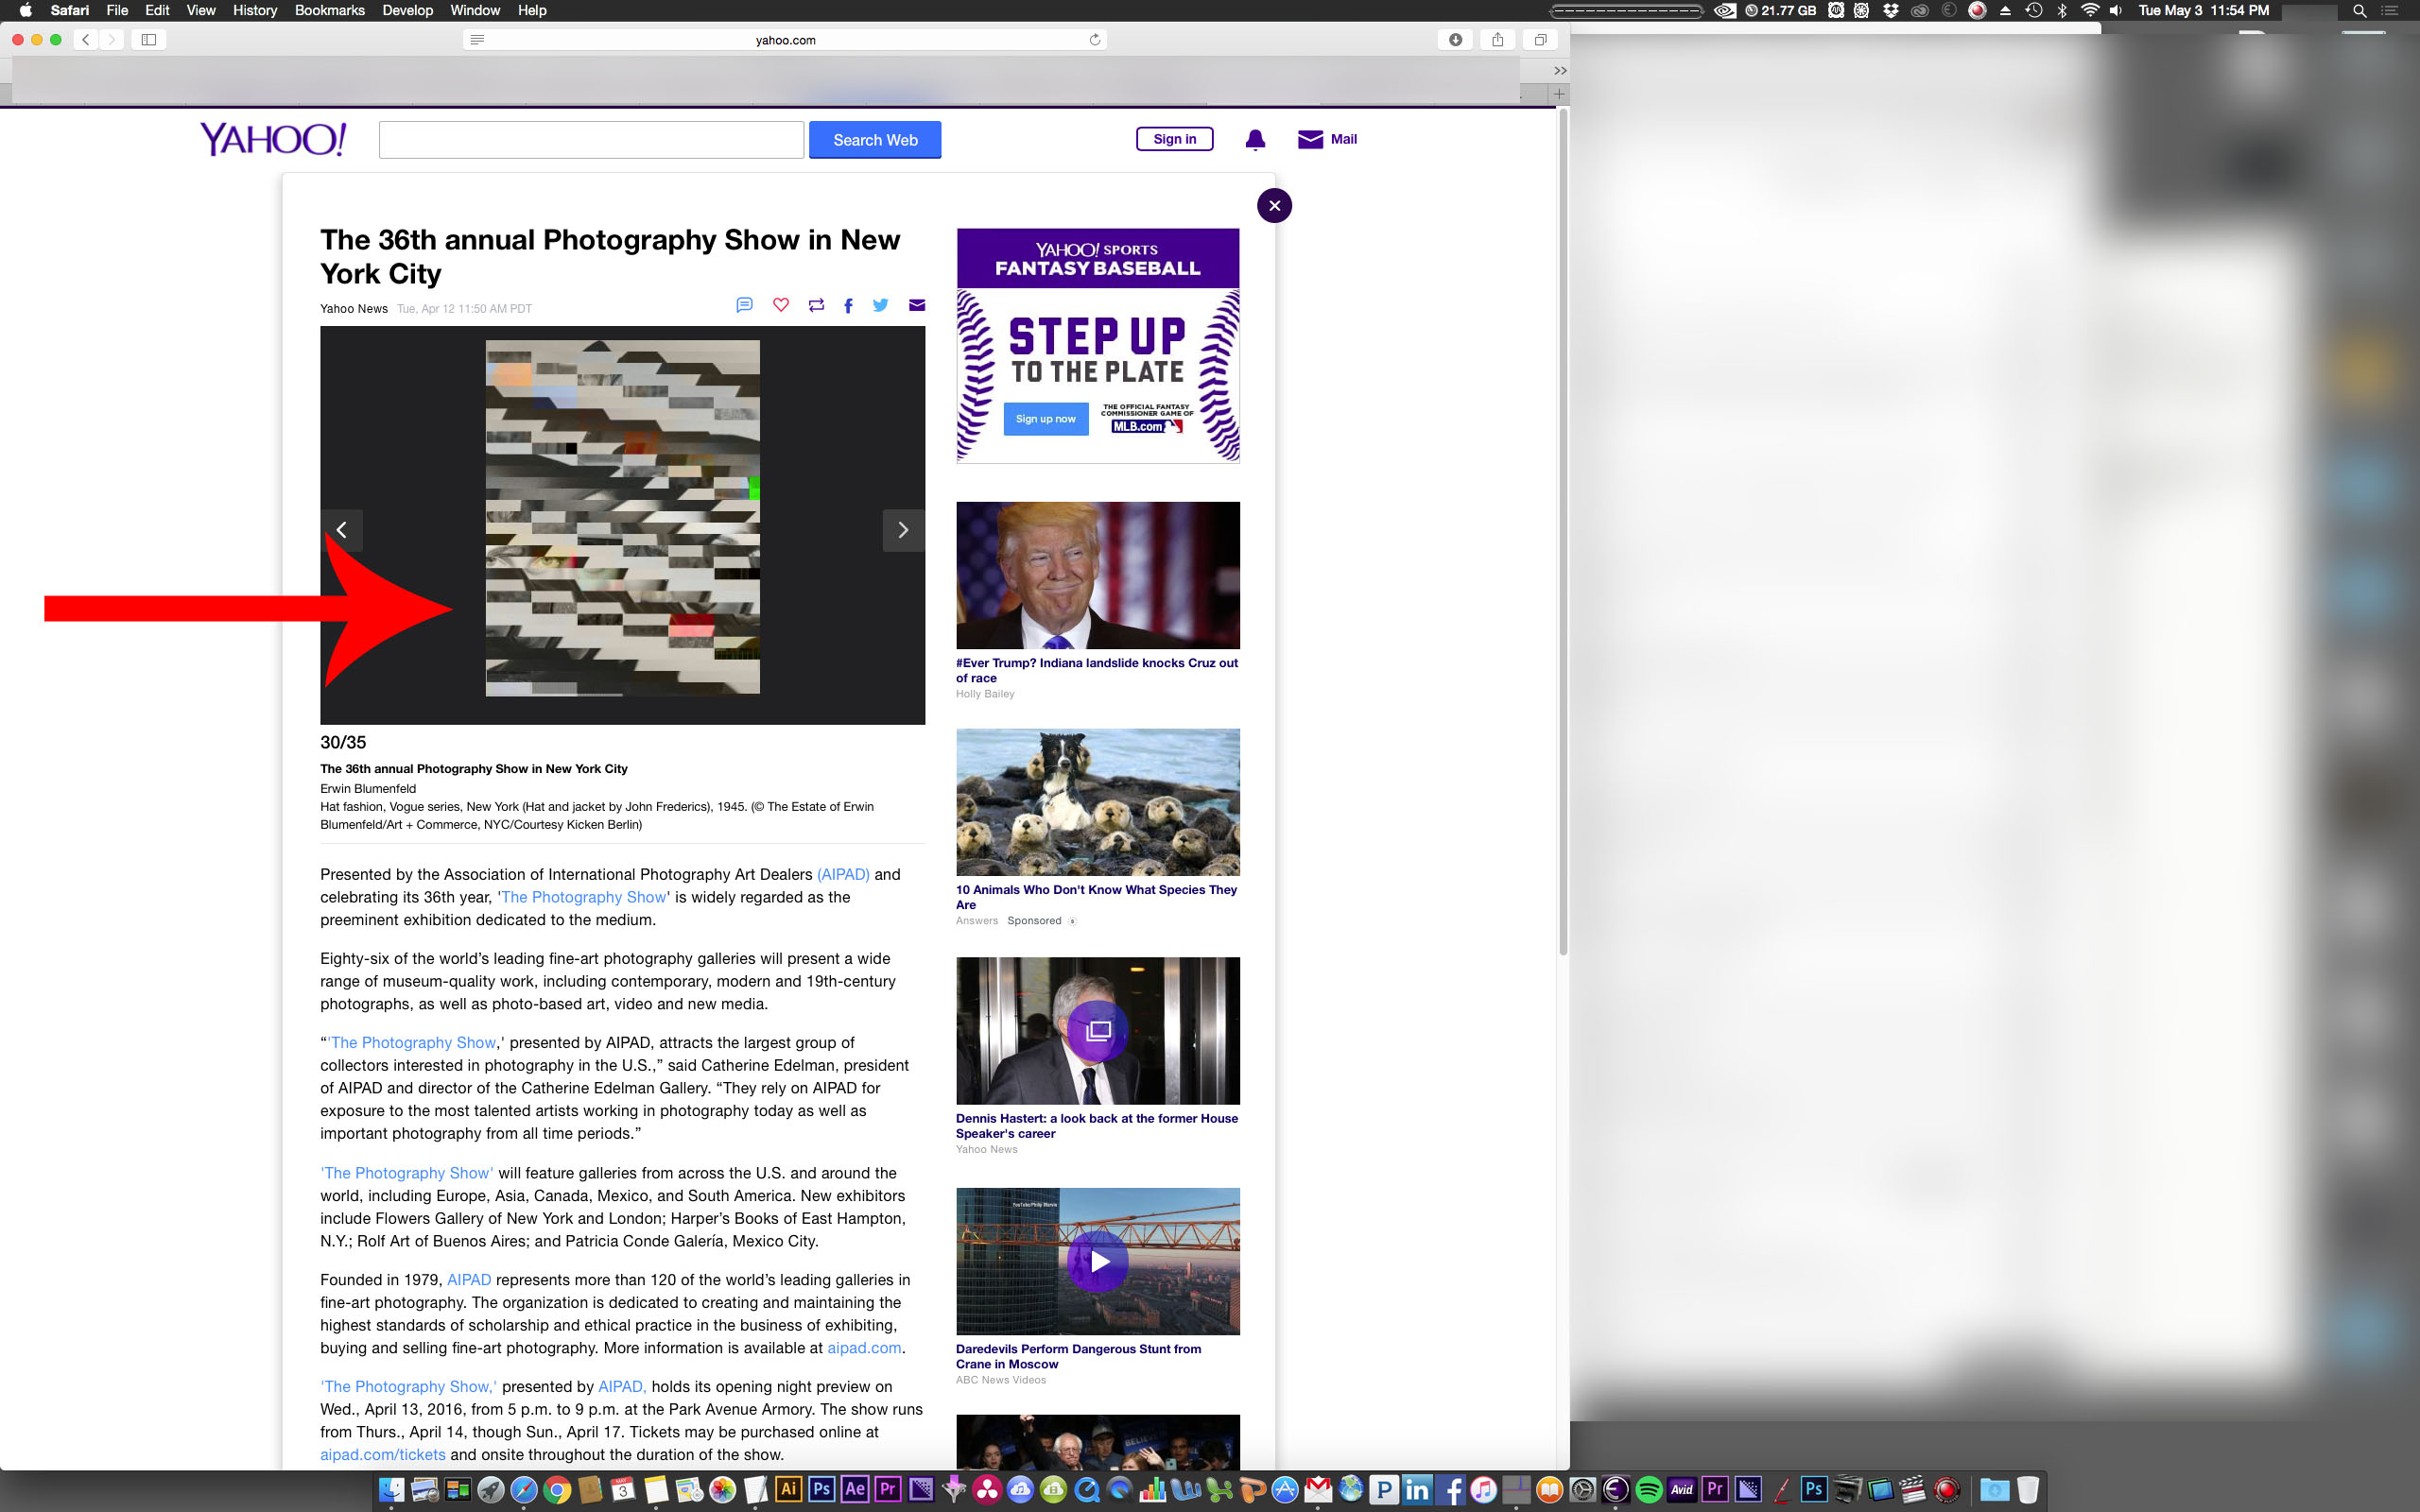This screenshot has height=1512, width=2420.
Task: Open the Window menu
Action: coord(475,10)
